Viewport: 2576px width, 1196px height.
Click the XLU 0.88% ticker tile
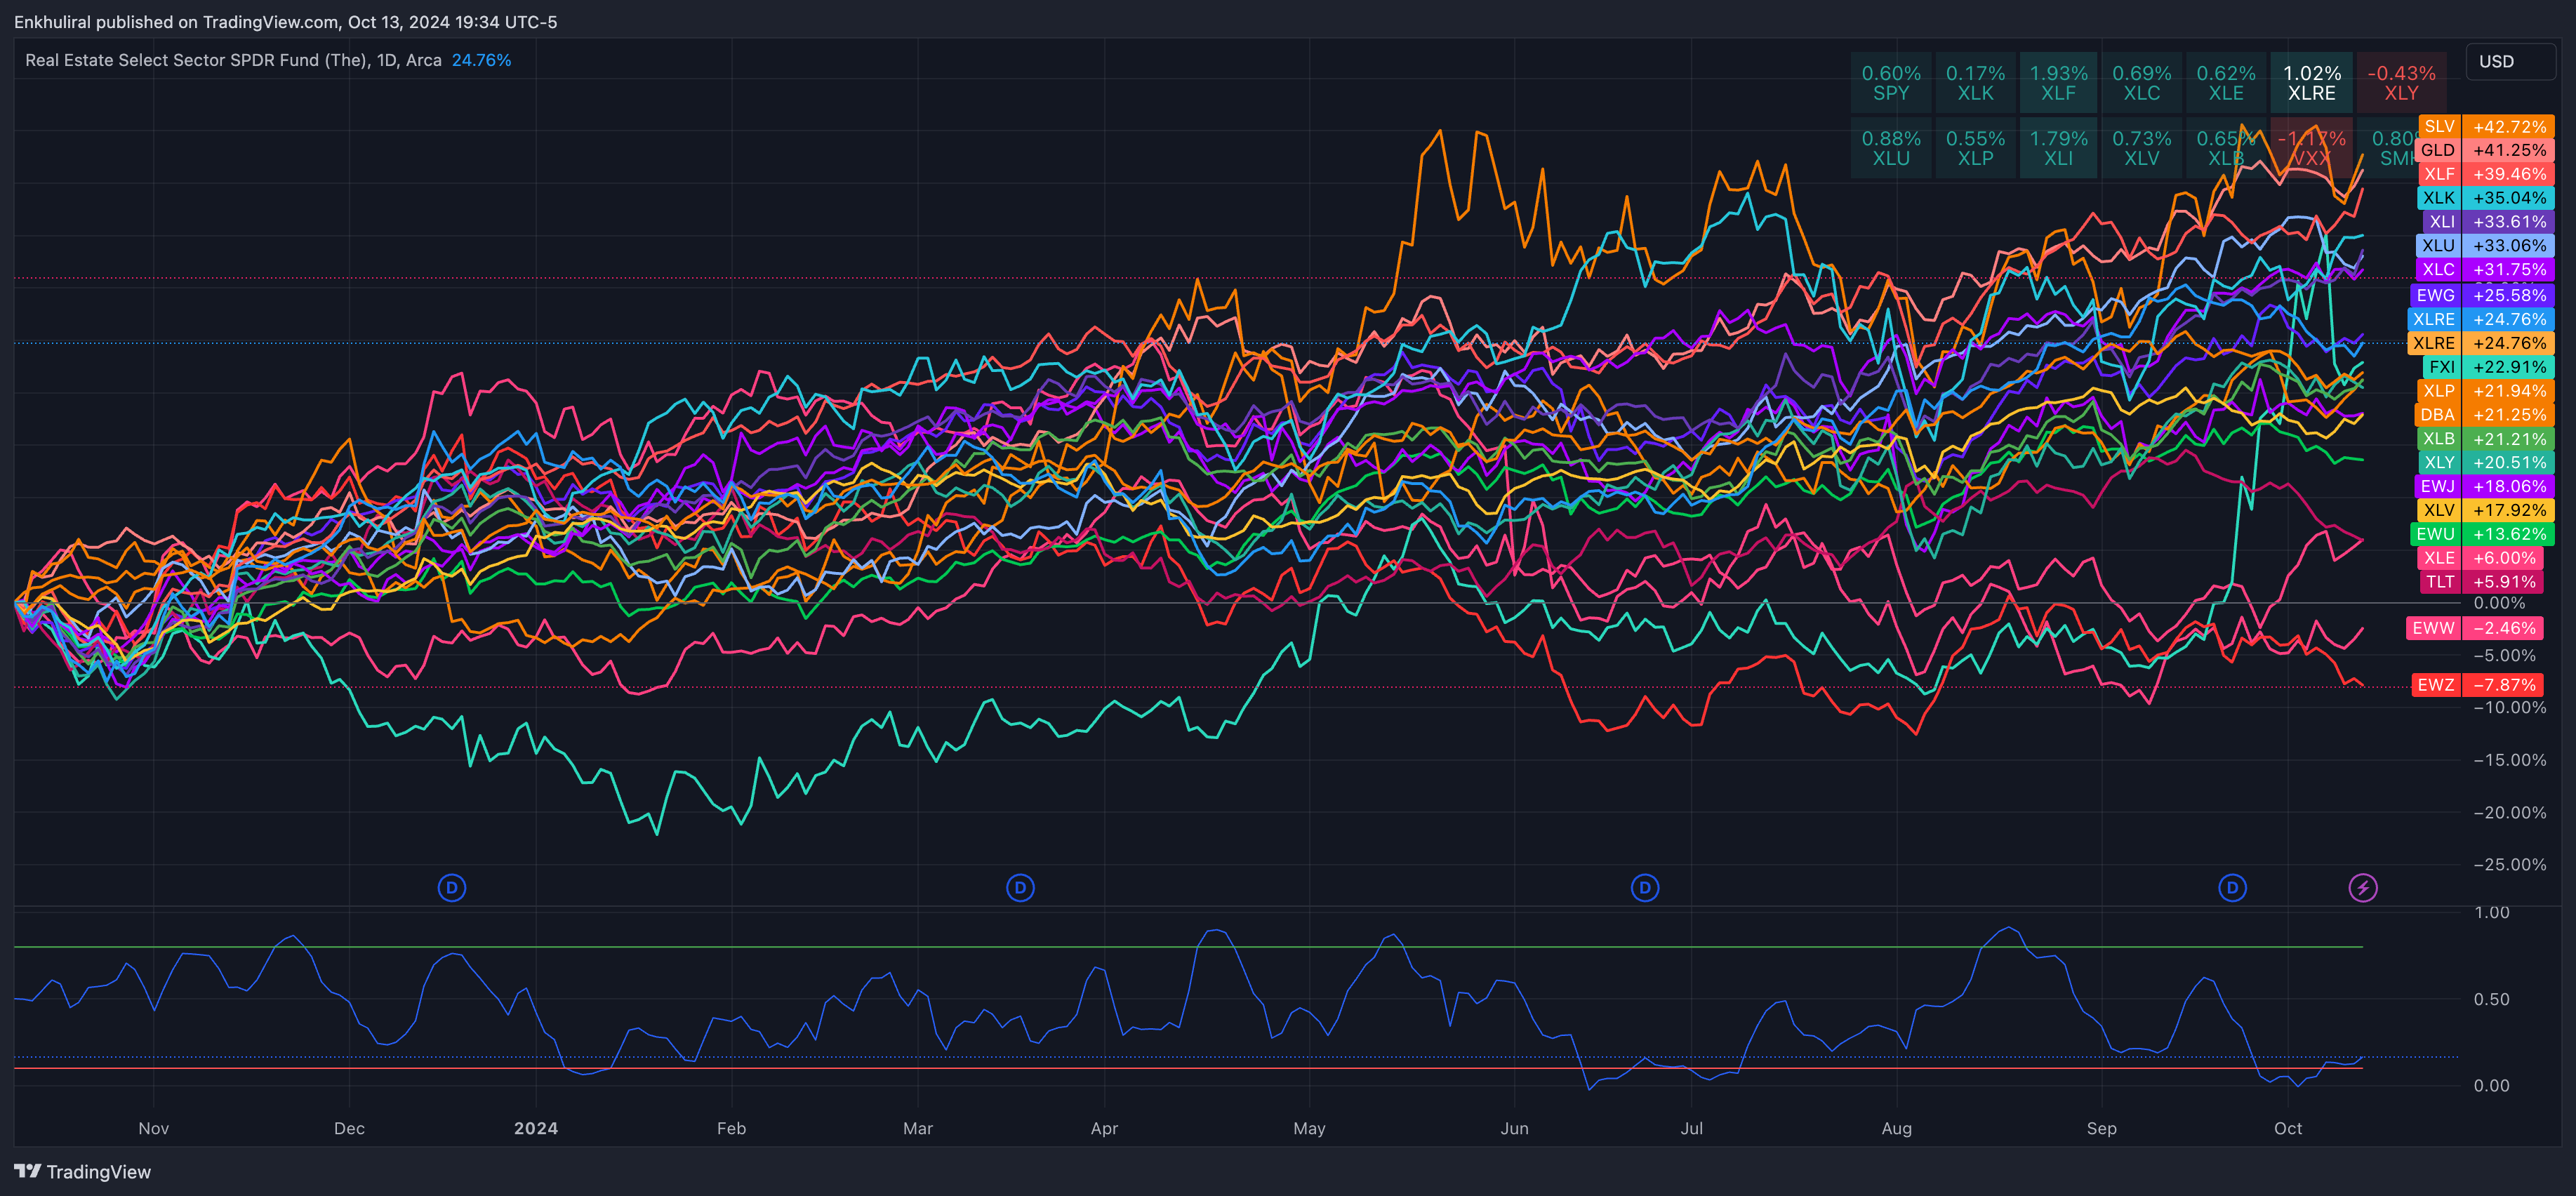click(x=1891, y=148)
